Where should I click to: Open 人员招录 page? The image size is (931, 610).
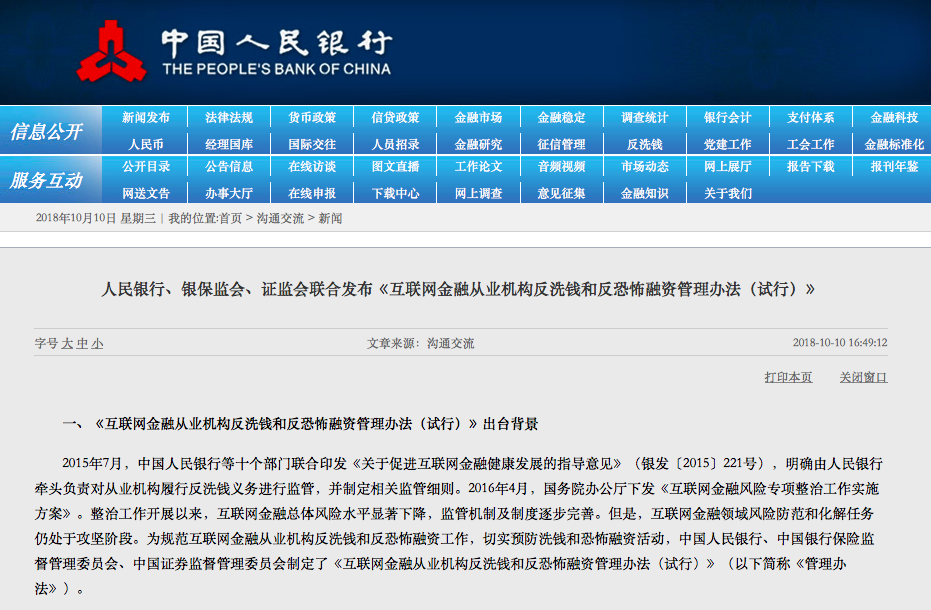[395, 144]
